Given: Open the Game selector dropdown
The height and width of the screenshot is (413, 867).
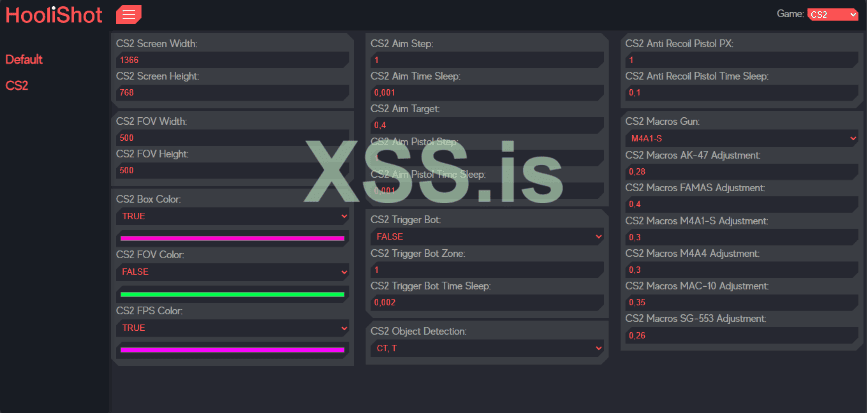Looking at the screenshot, I should coord(833,14).
